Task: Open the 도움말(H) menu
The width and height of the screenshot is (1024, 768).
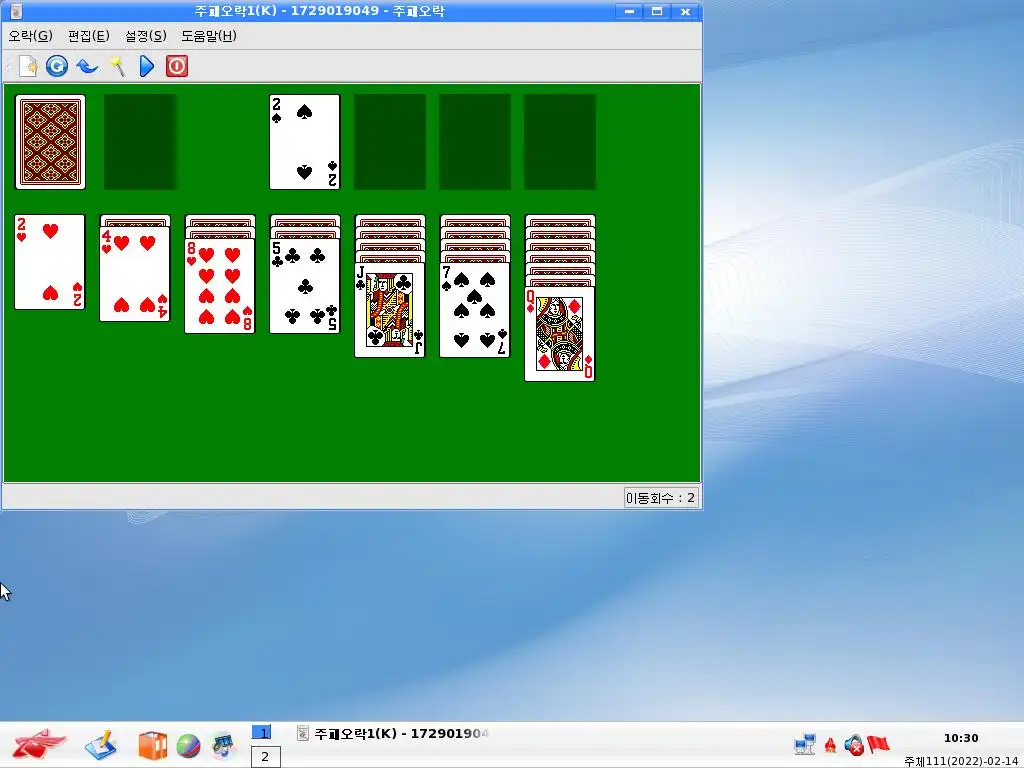Action: 209,36
